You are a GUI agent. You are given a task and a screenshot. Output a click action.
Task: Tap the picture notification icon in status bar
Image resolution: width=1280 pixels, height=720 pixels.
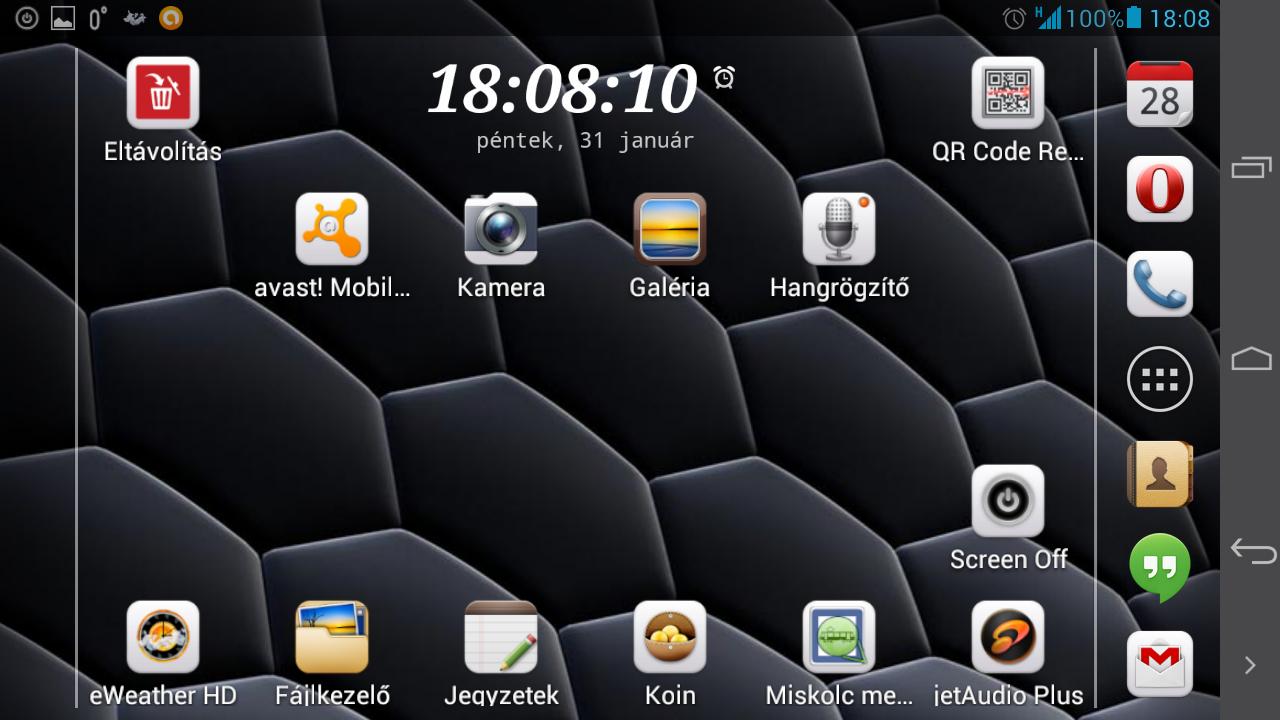[62, 18]
